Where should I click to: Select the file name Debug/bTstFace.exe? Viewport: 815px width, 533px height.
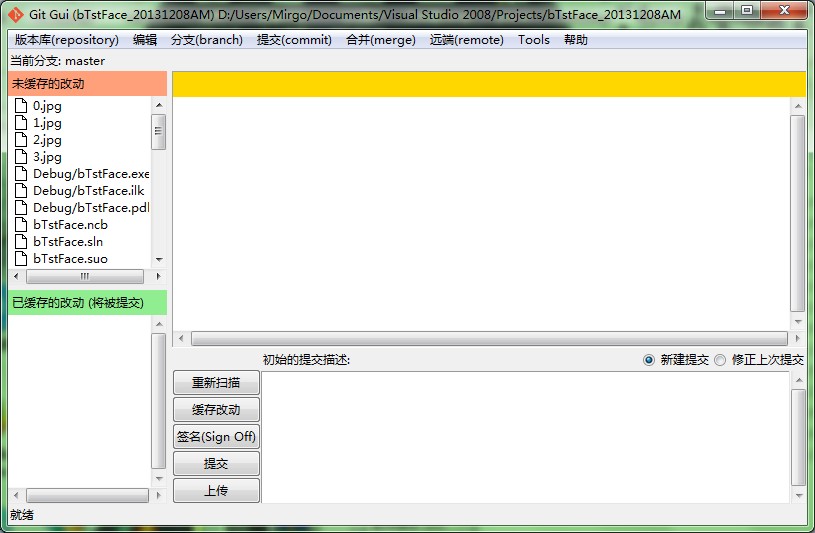(91, 174)
